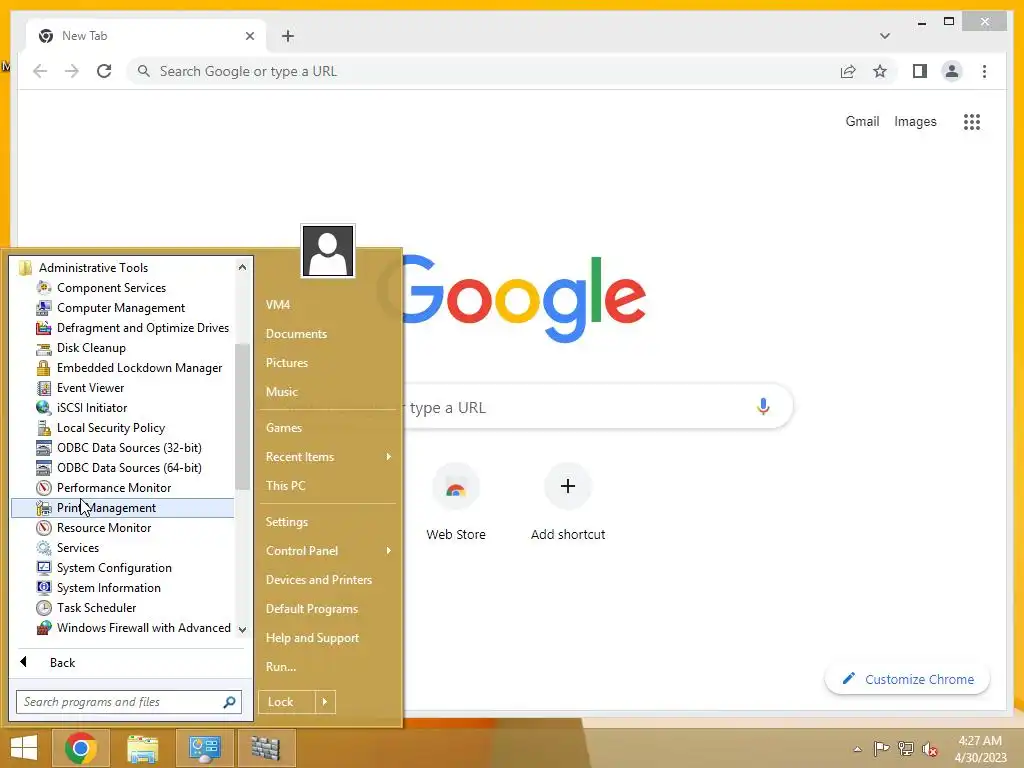Bookmark this tab with the star icon
The height and width of the screenshot is (768, 1024).
880,71
